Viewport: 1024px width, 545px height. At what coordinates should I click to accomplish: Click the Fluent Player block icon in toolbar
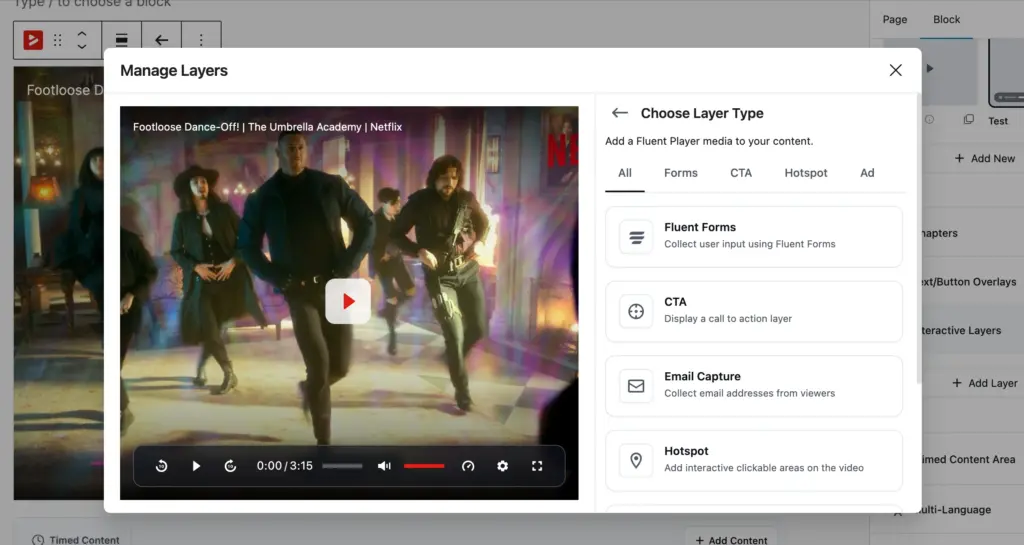[x=33, y=40]
